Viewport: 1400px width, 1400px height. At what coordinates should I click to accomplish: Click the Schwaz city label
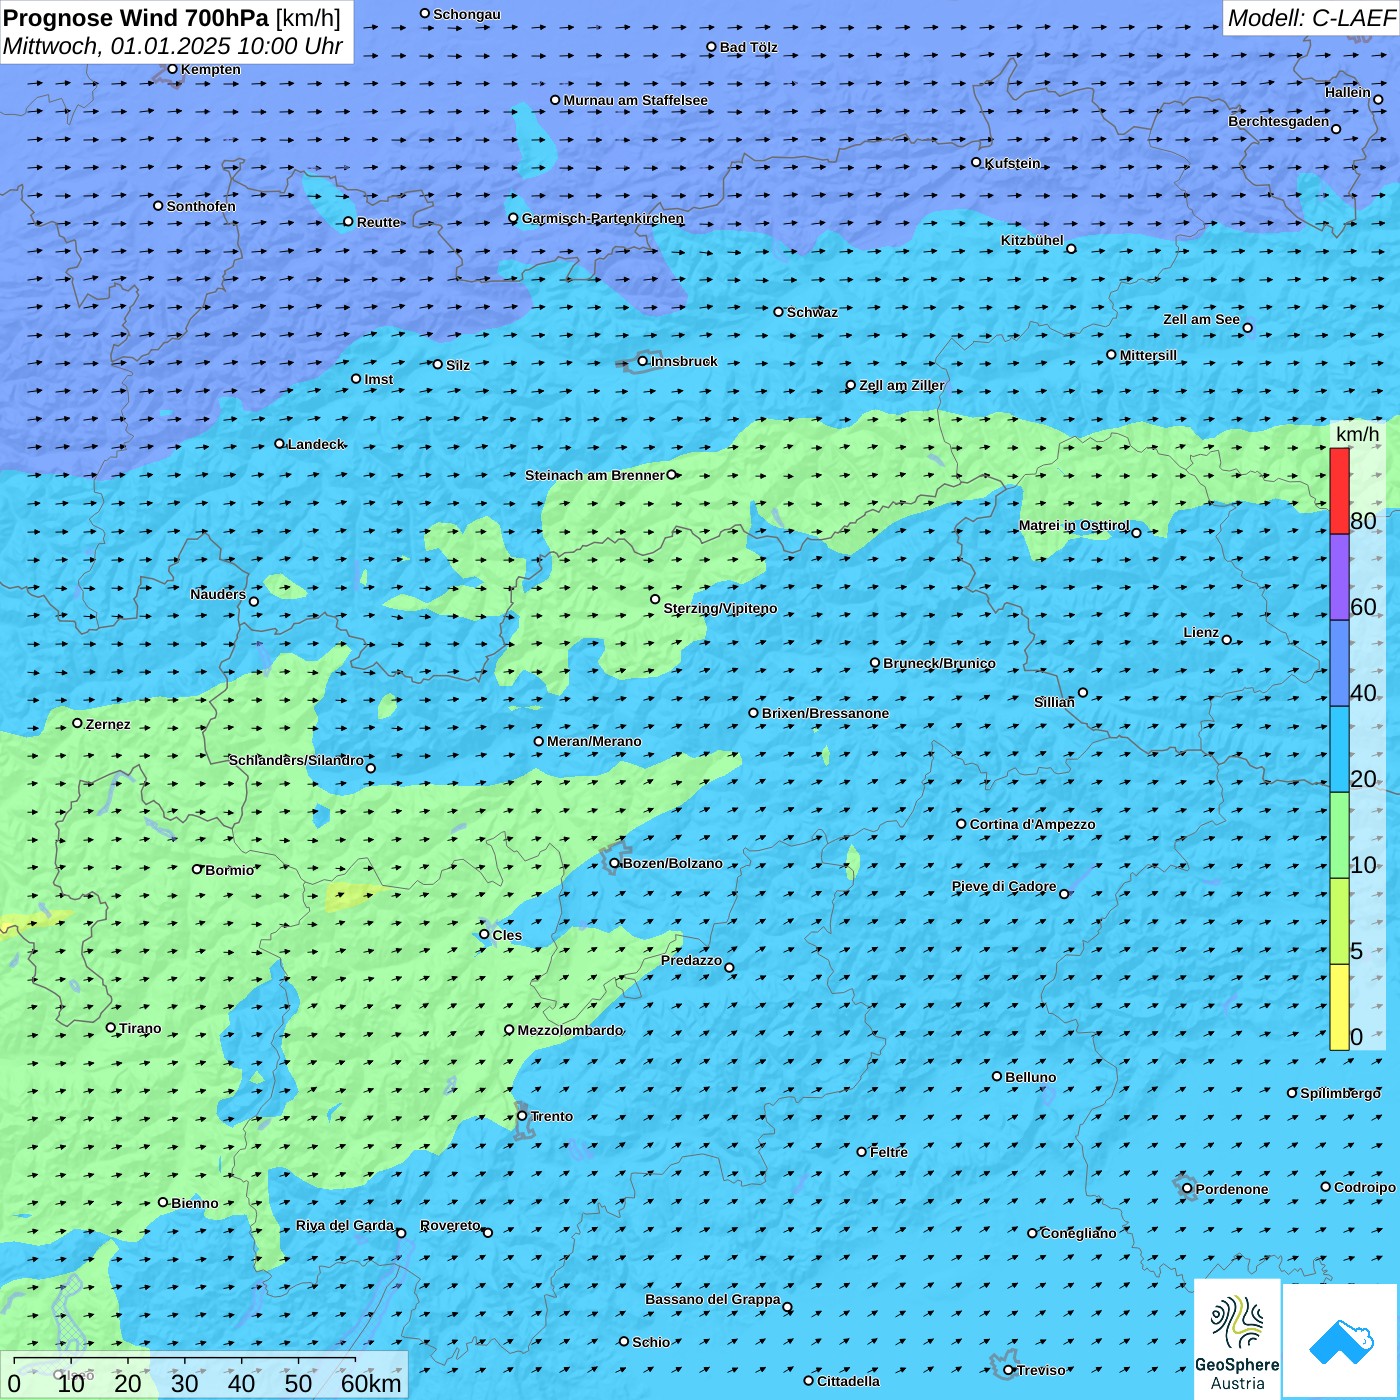pyautogui.click(x=812, y=312)
